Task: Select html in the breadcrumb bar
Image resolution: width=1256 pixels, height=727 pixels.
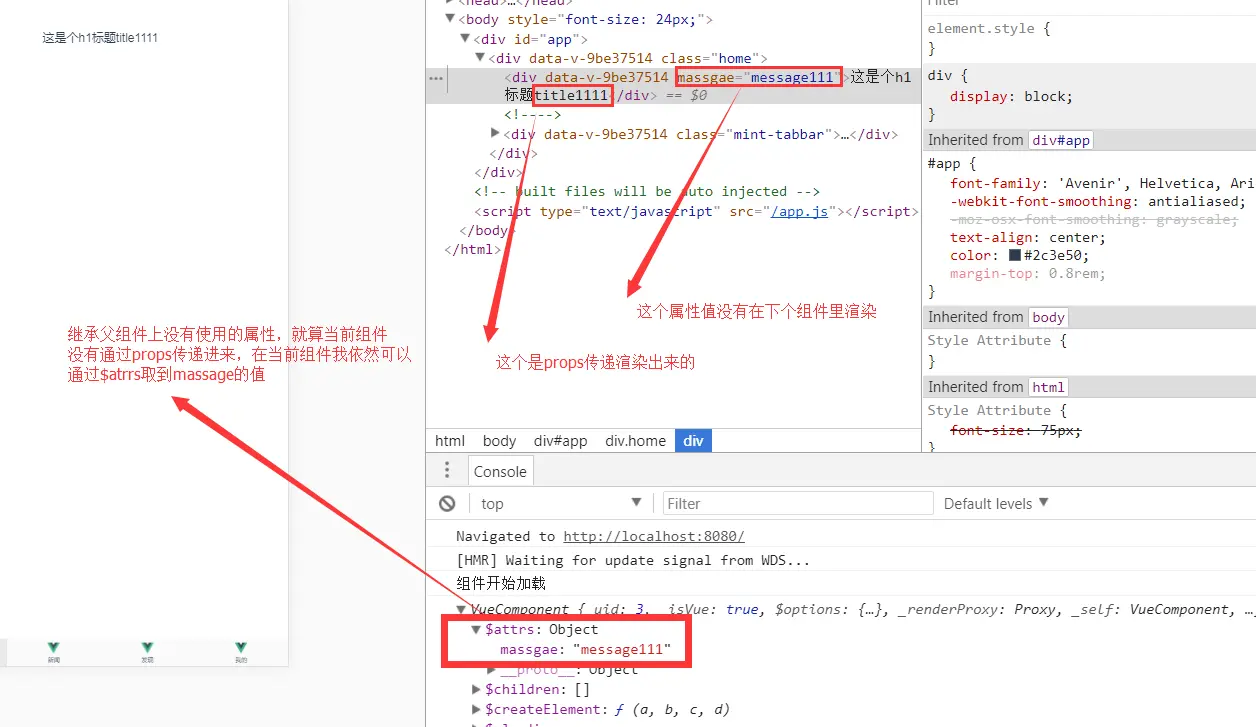Action: [x=450, y=441]
